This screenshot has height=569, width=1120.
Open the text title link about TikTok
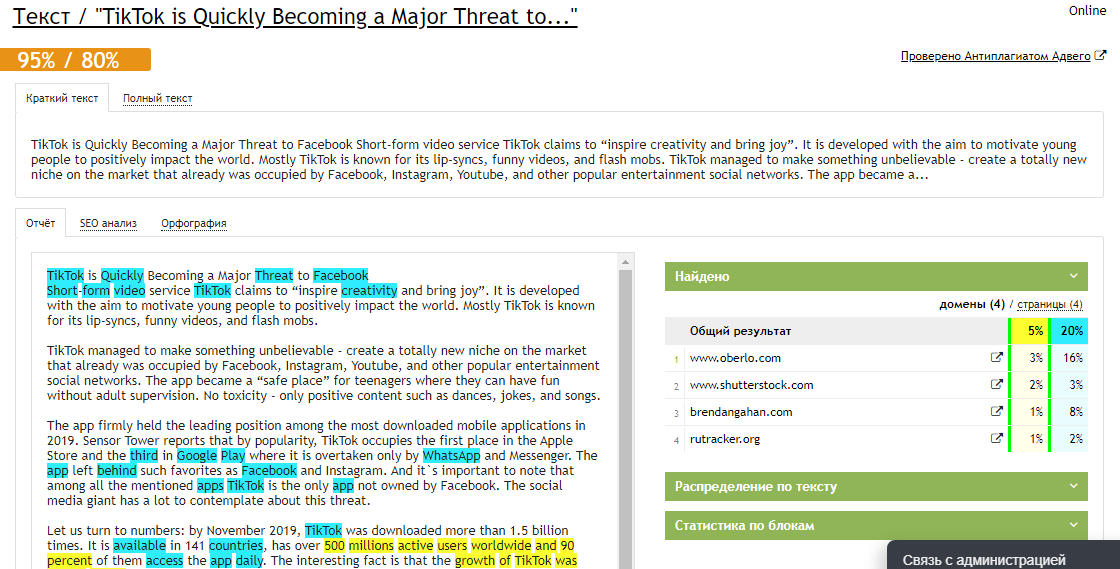pyautogui.click(x=295, y=16)
